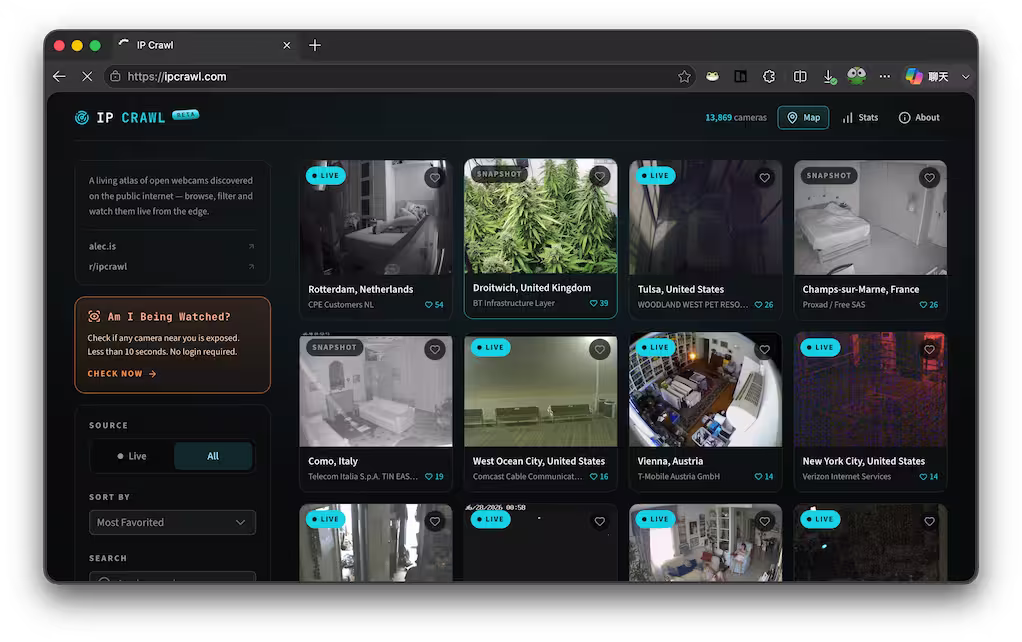Stop page loading with the X button
1022x642 pixels.
tap(87, 76)
